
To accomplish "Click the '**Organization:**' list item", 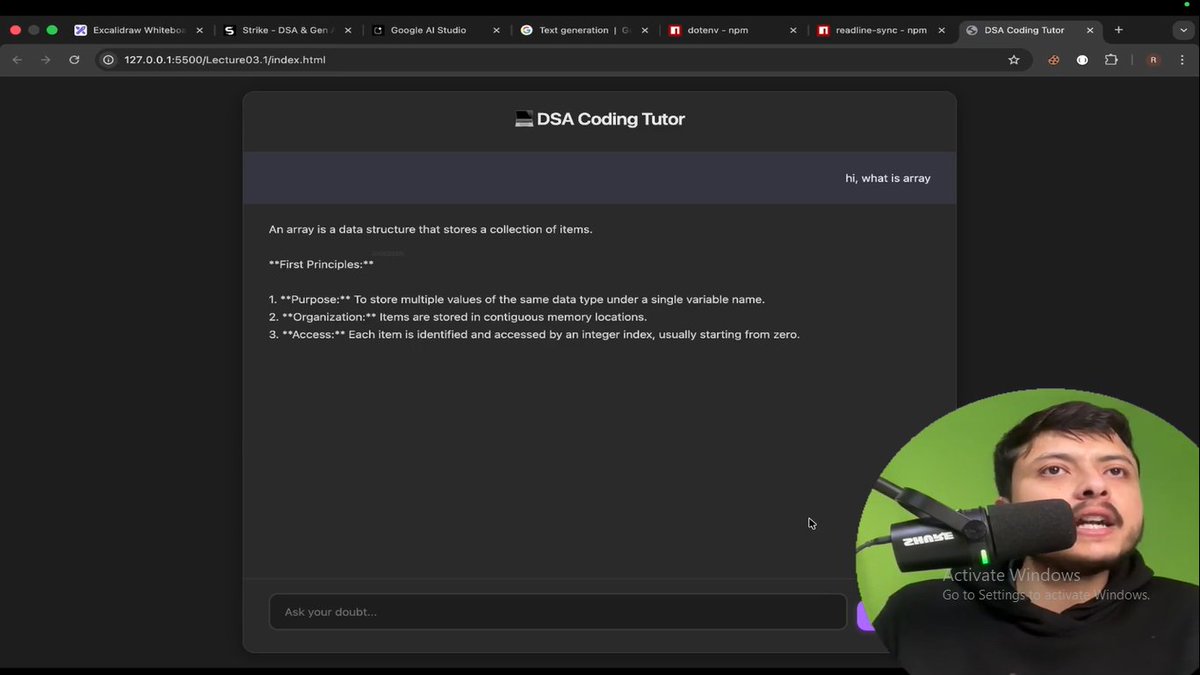I will point(458,317).
